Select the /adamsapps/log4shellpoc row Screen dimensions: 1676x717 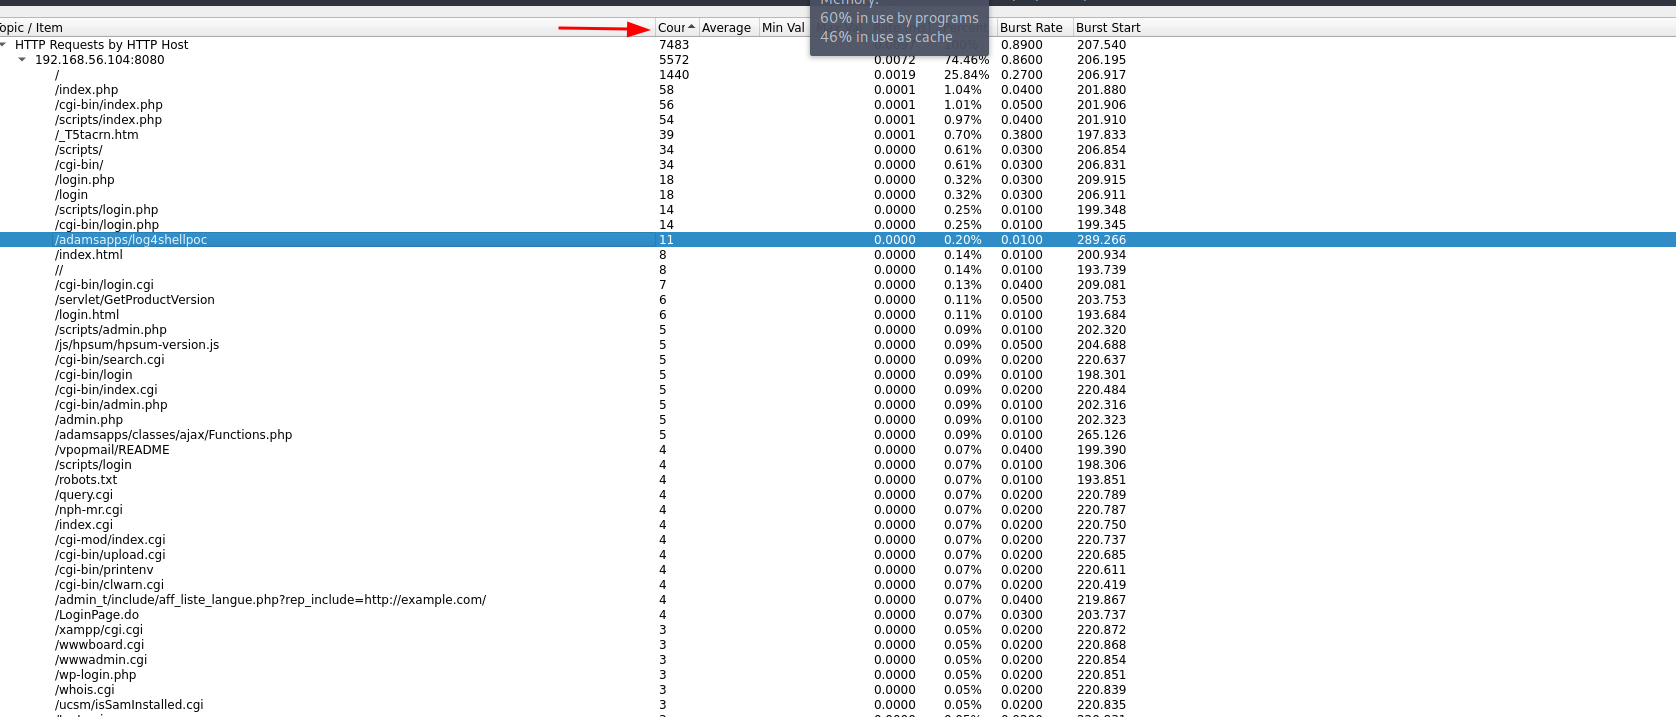131,240
